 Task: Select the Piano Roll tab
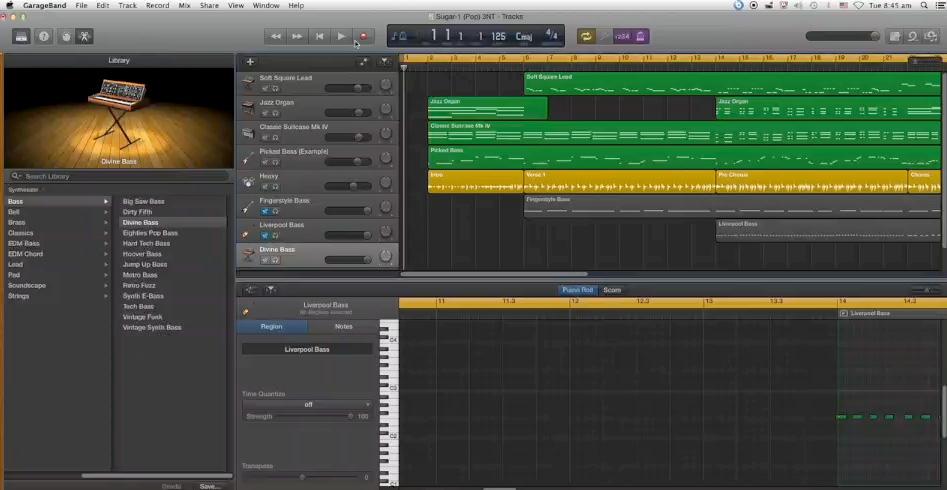(577, 290)
